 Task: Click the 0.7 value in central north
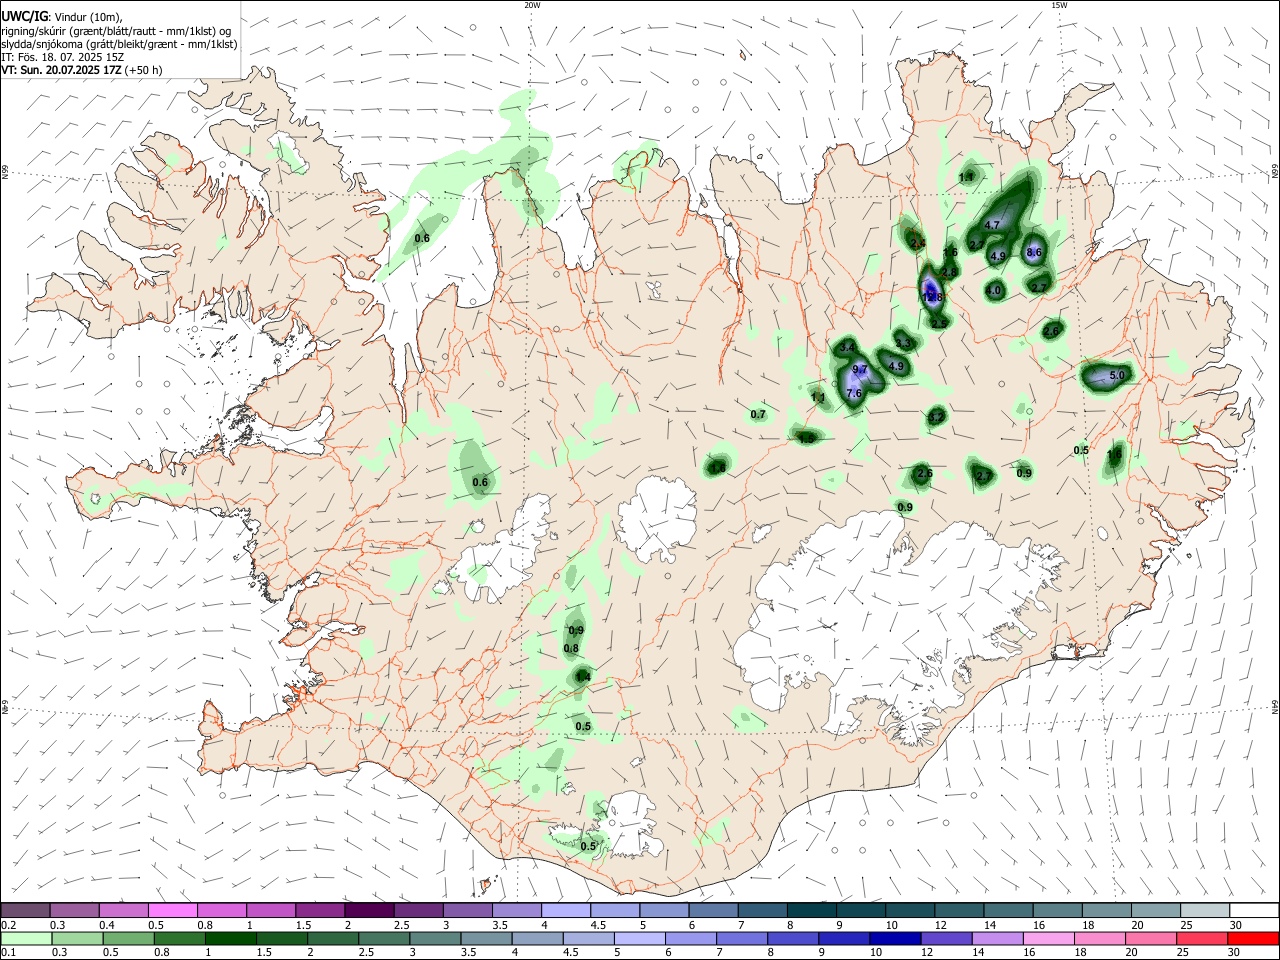tap(758, 414)
